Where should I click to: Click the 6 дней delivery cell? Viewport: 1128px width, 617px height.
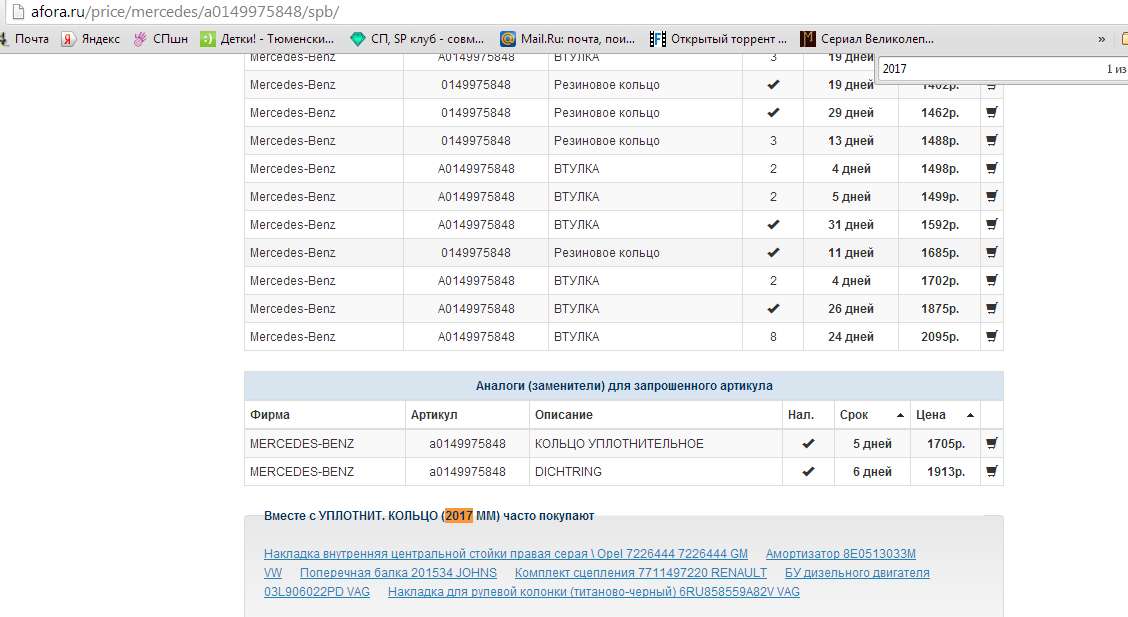(x=872, y=472)
